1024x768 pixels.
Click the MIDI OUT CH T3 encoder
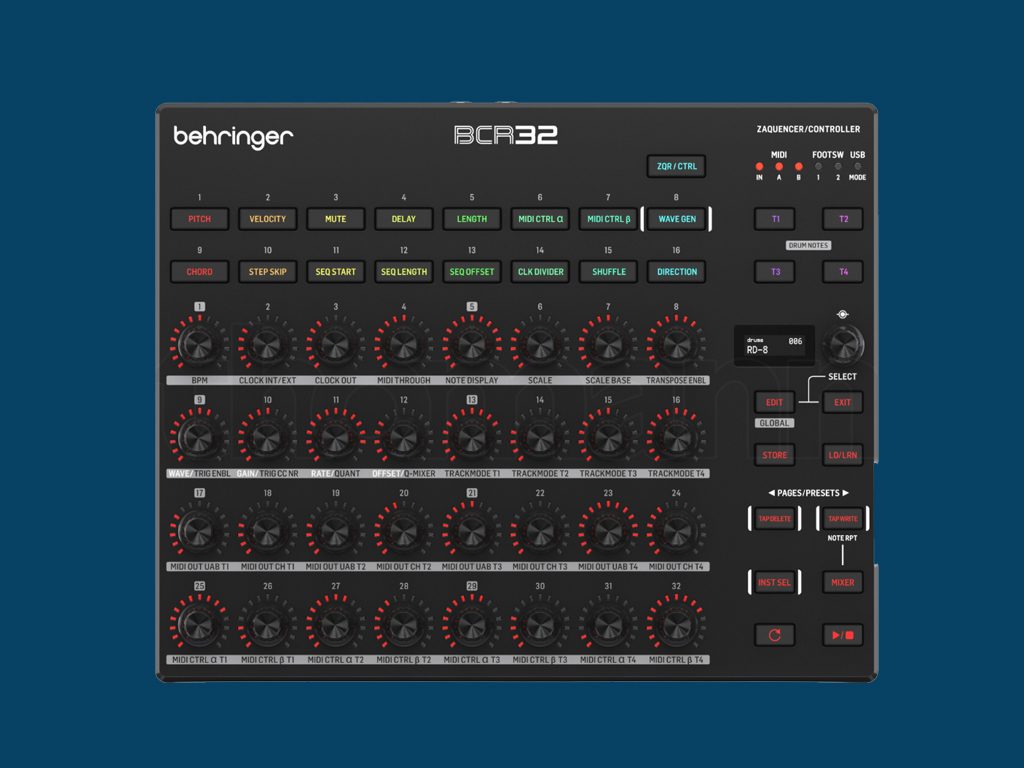point(539,531)
